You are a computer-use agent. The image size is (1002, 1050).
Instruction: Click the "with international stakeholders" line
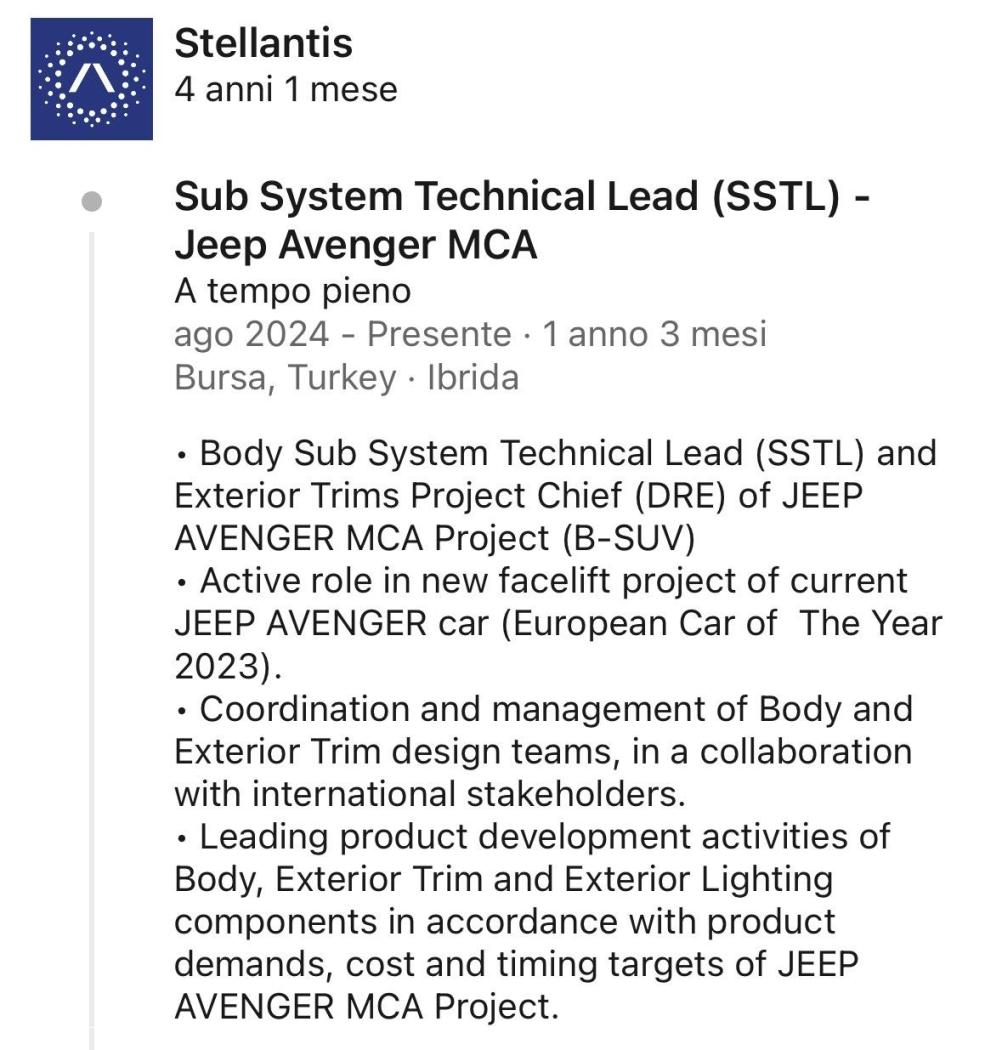[x=430, y=793]
